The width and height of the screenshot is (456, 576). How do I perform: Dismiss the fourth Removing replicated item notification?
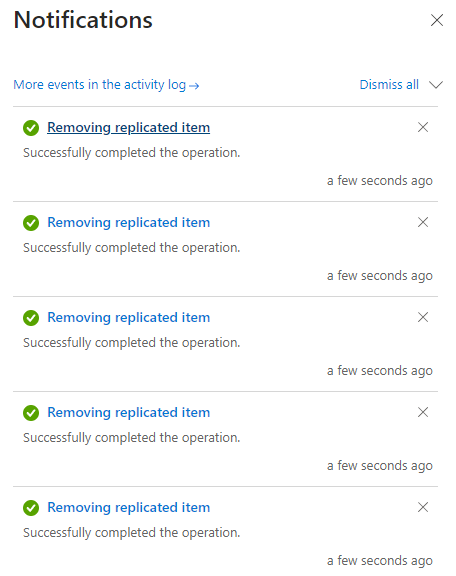[423, 412]
